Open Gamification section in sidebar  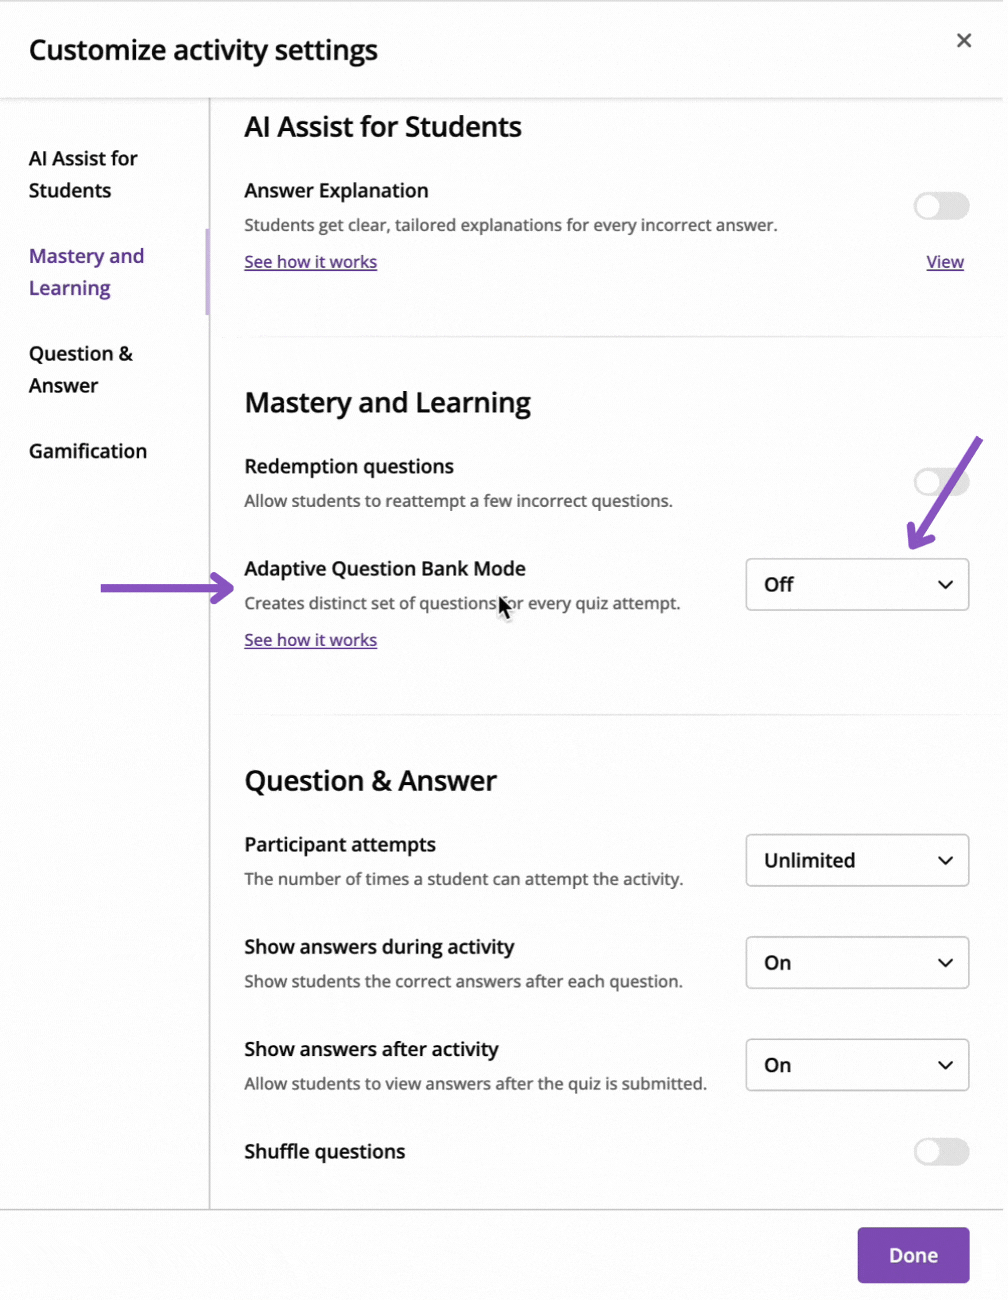click(x=88, y=451)
